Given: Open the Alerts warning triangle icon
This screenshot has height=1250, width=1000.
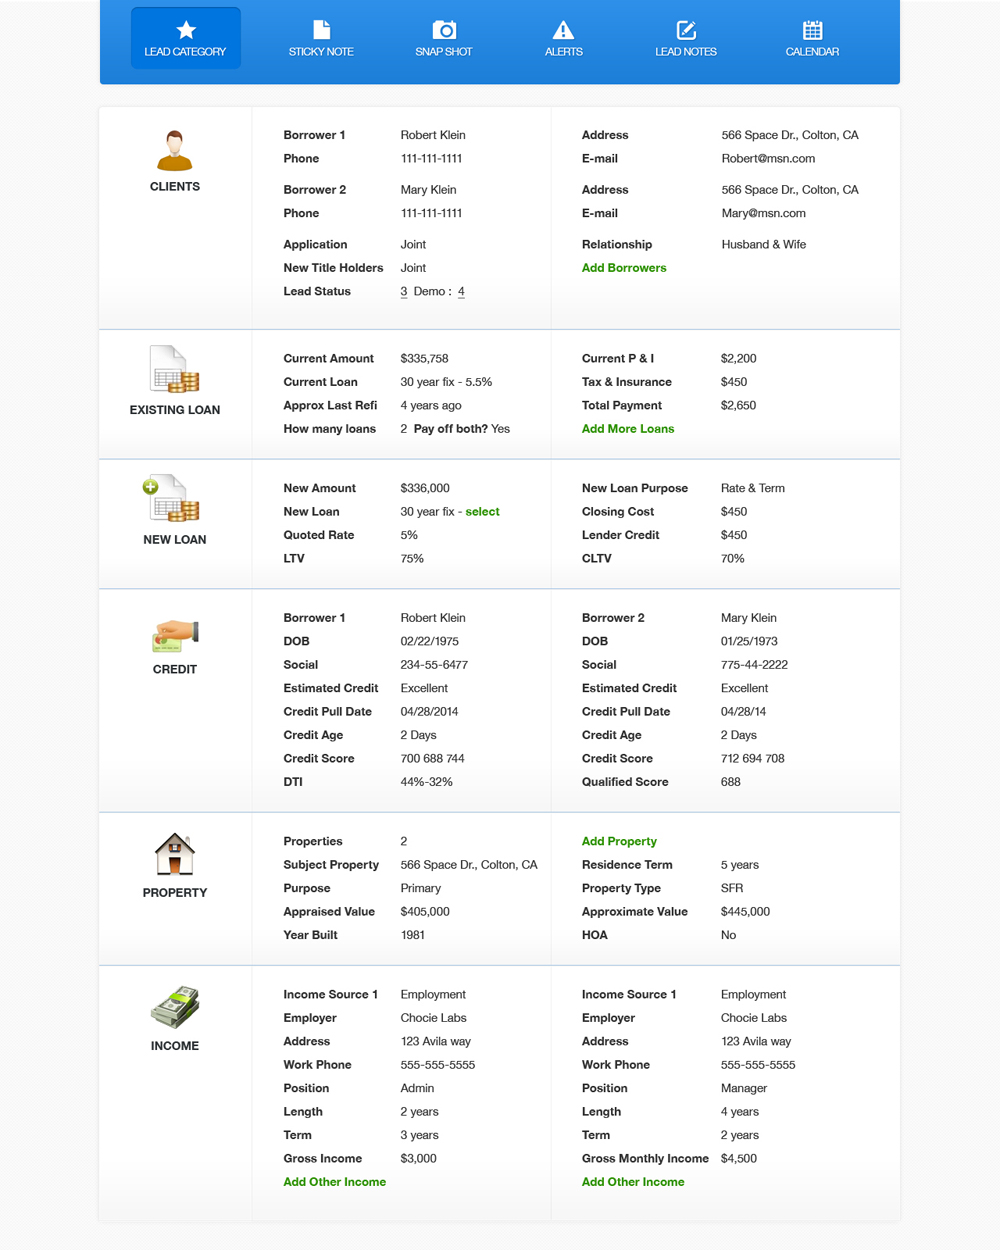Looking at the screenshot, I should [563, 30].
